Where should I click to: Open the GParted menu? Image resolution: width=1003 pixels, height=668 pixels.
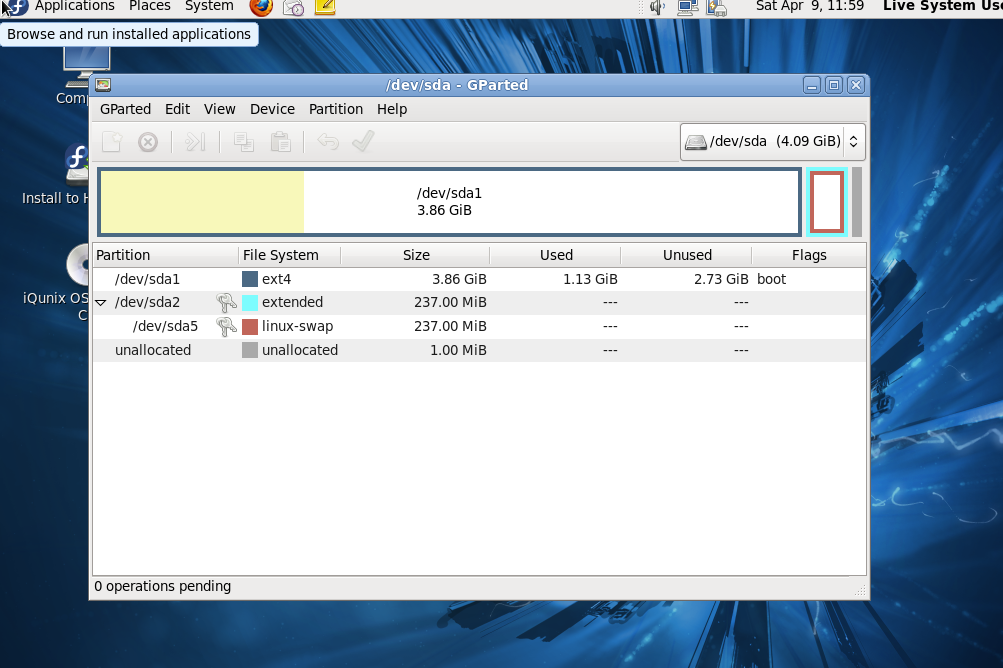[125, 109]
